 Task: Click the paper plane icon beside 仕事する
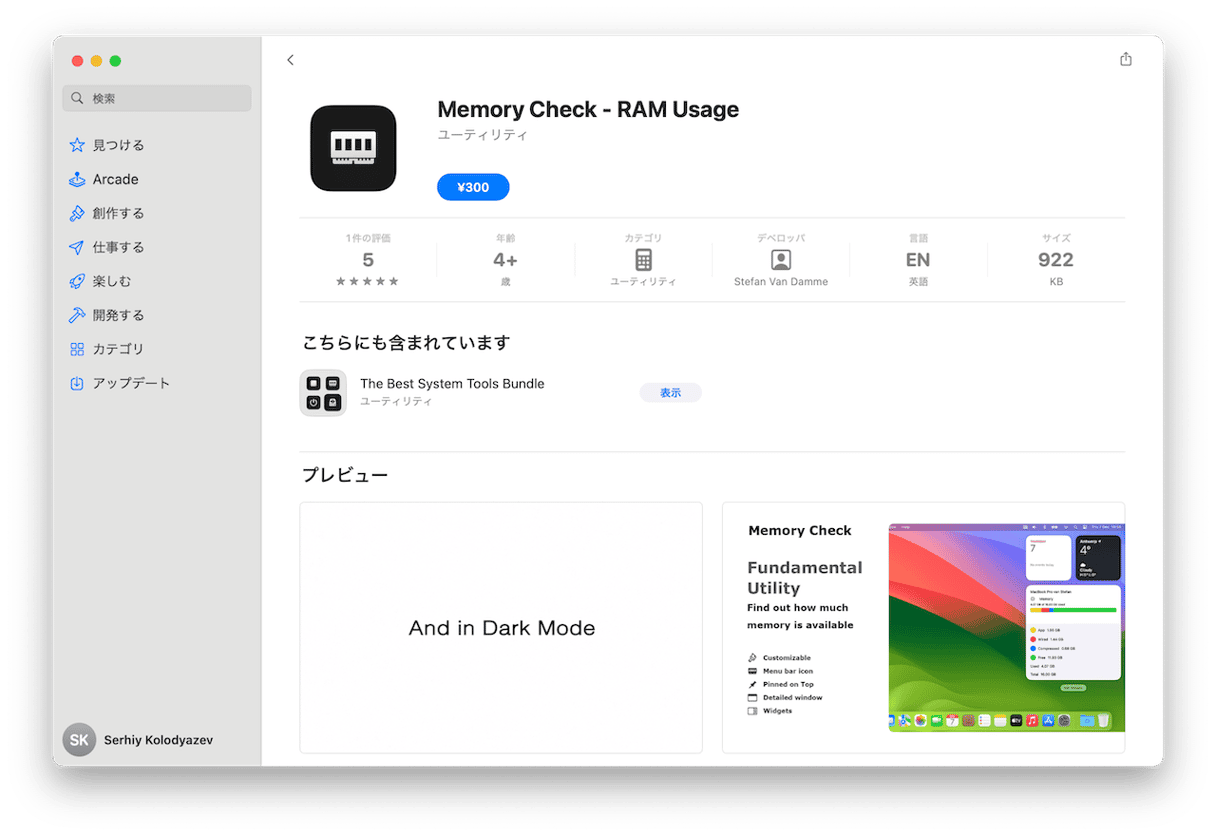coord(77,247)
